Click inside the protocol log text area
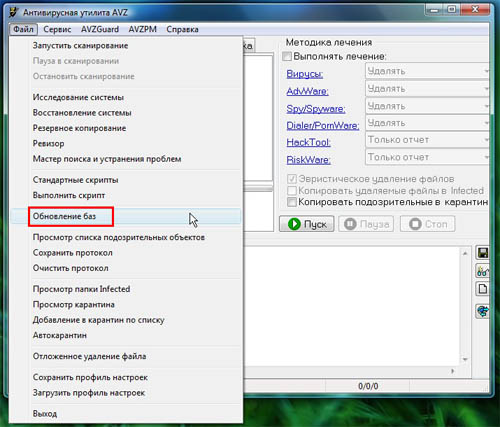Screen dimensions: 500x427 tap(352, 306)
